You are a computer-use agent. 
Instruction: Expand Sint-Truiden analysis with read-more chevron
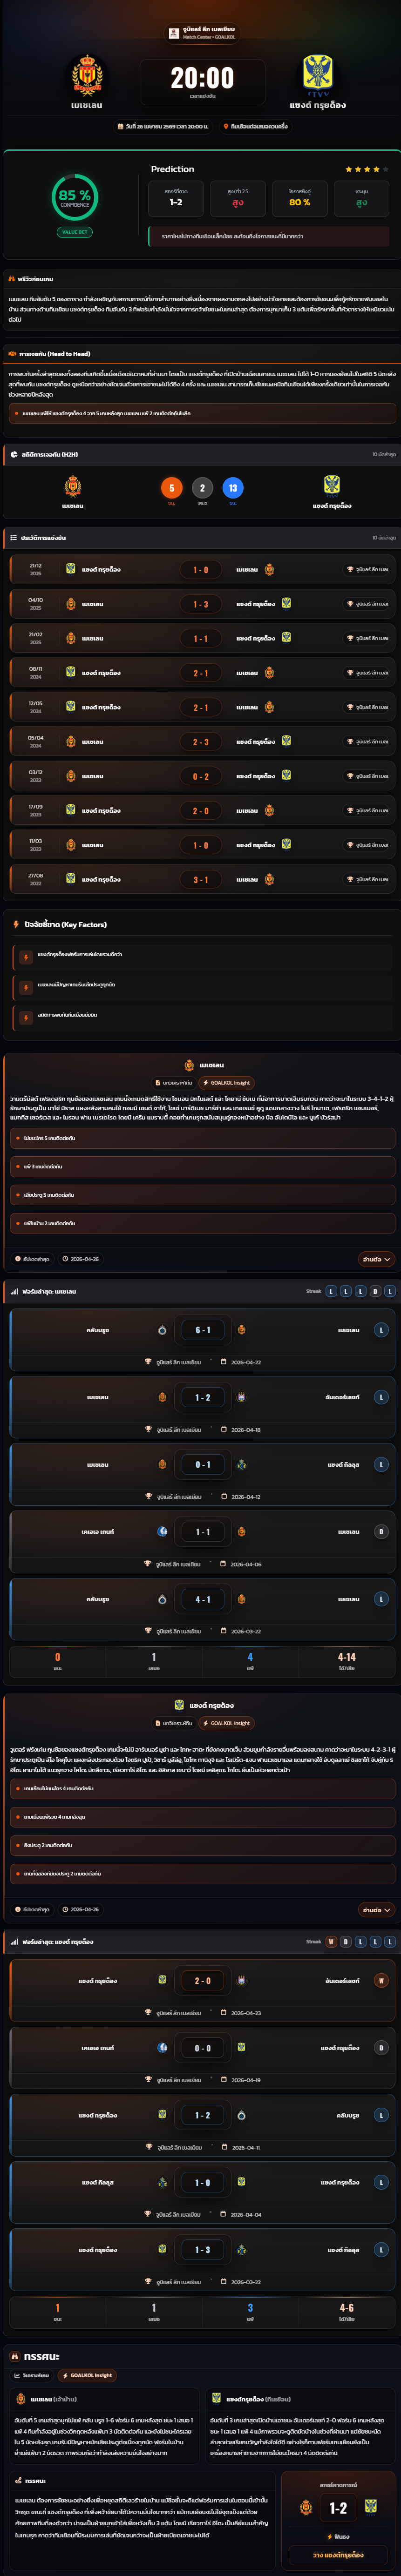click(x=377, y=1909)
